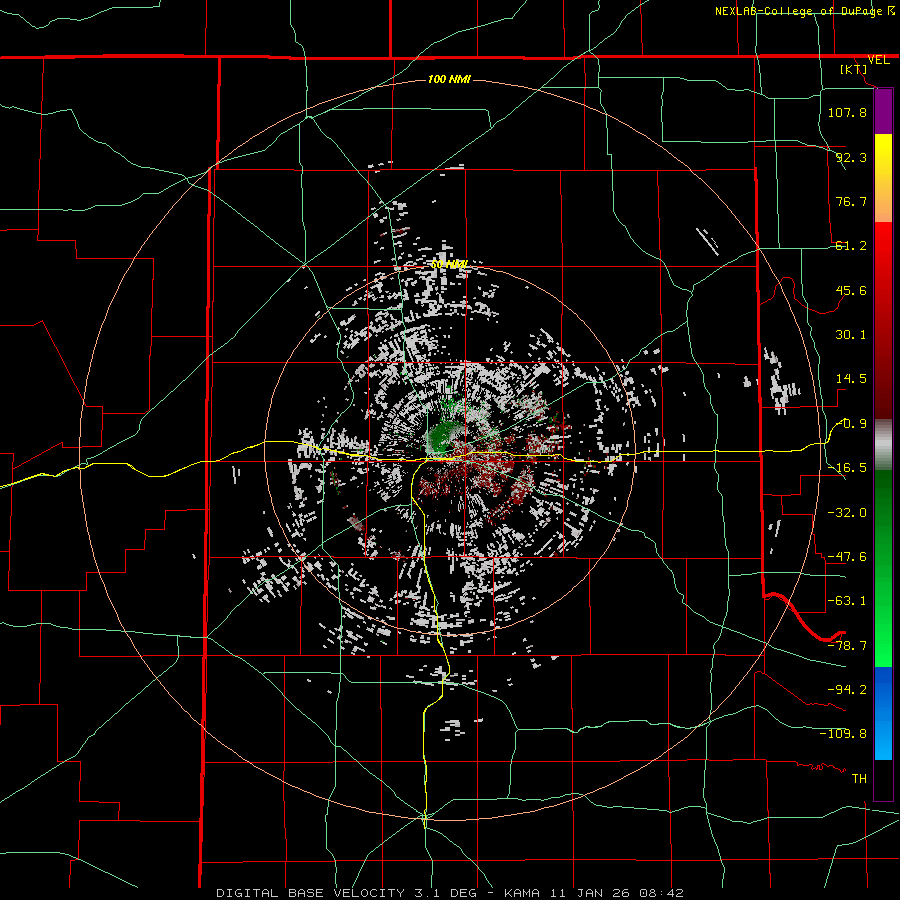Click the gray near-zero segment of color bar
Image resolution: width=900 pixels, height=900 pixels.
click(883, 445)
